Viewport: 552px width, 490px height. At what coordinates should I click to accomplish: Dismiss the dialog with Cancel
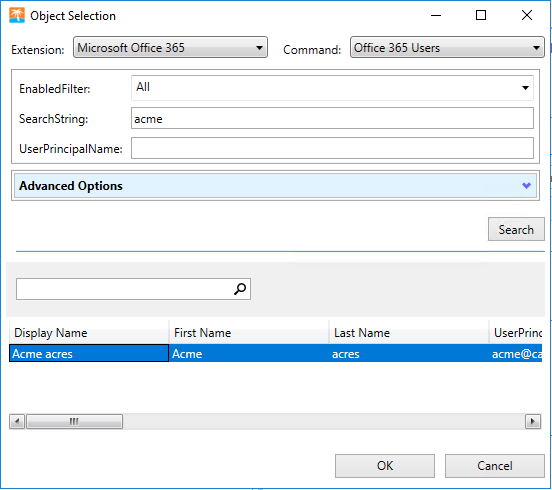pyautogui.click(x=495, y=466)
